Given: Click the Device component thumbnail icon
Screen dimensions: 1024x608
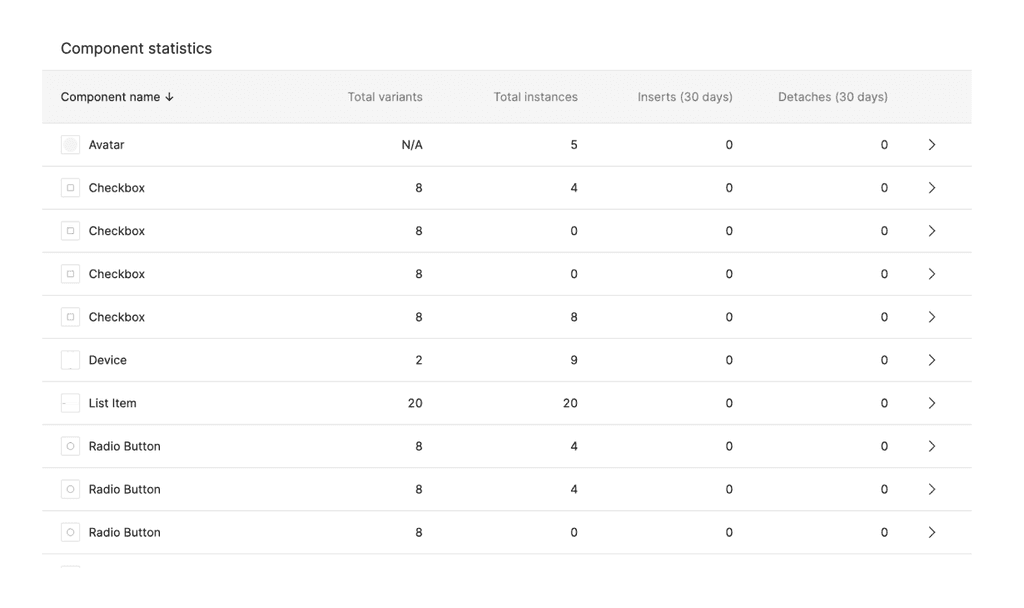Looking at the screenshot, I should [70, 360].
